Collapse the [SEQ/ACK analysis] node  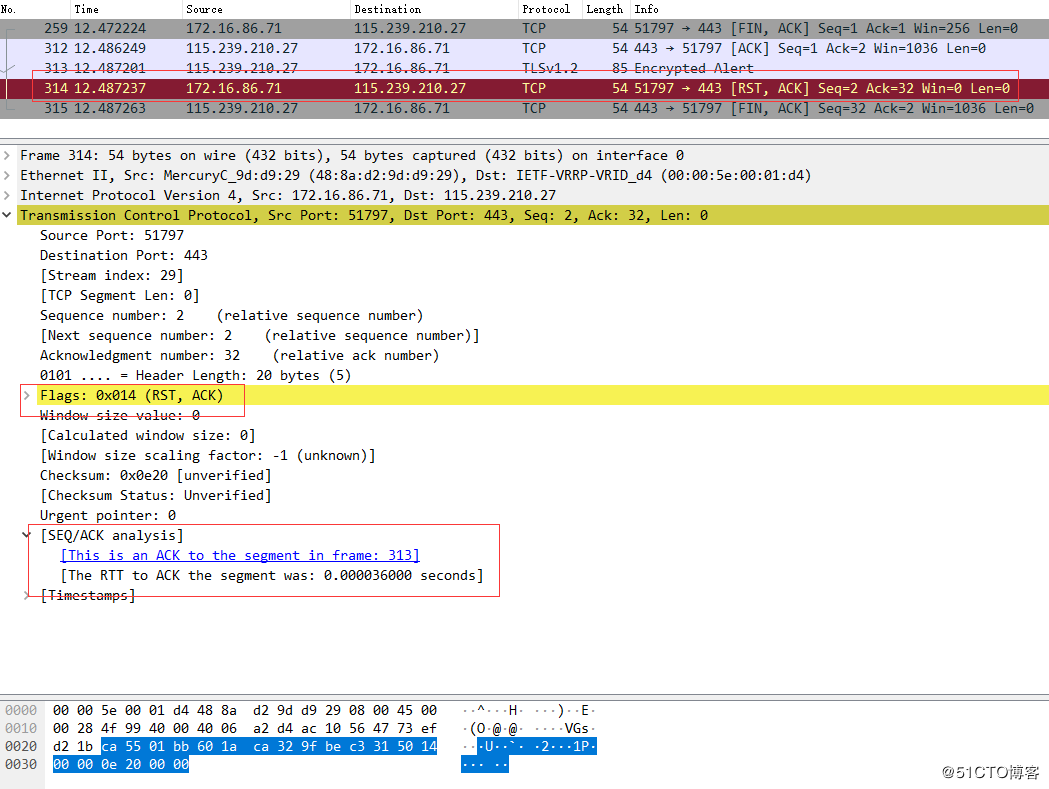tap(28, 536)
